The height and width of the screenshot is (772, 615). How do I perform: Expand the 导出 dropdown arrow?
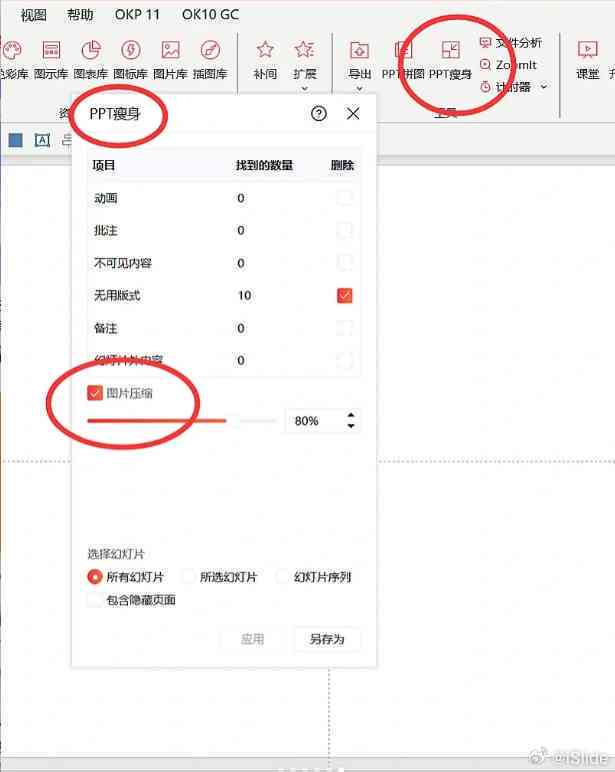point(359,89)
